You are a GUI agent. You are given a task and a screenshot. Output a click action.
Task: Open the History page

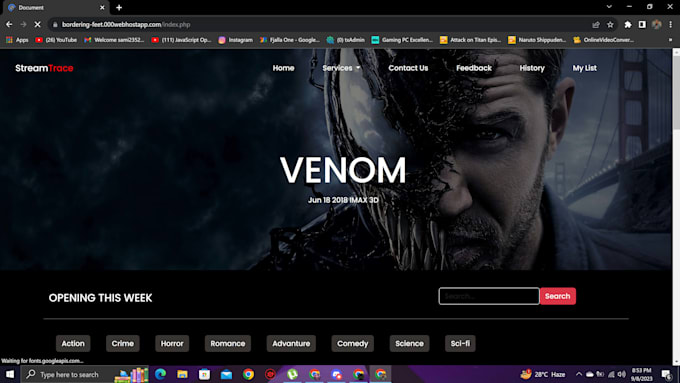pos(532,68)
